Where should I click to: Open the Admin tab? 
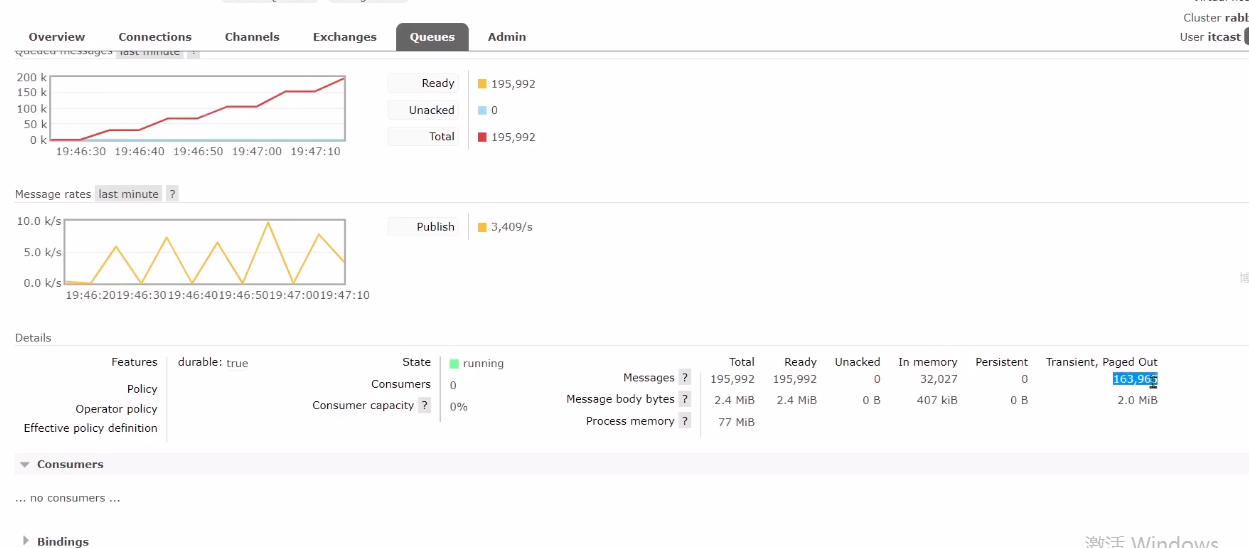pos(507,37)
